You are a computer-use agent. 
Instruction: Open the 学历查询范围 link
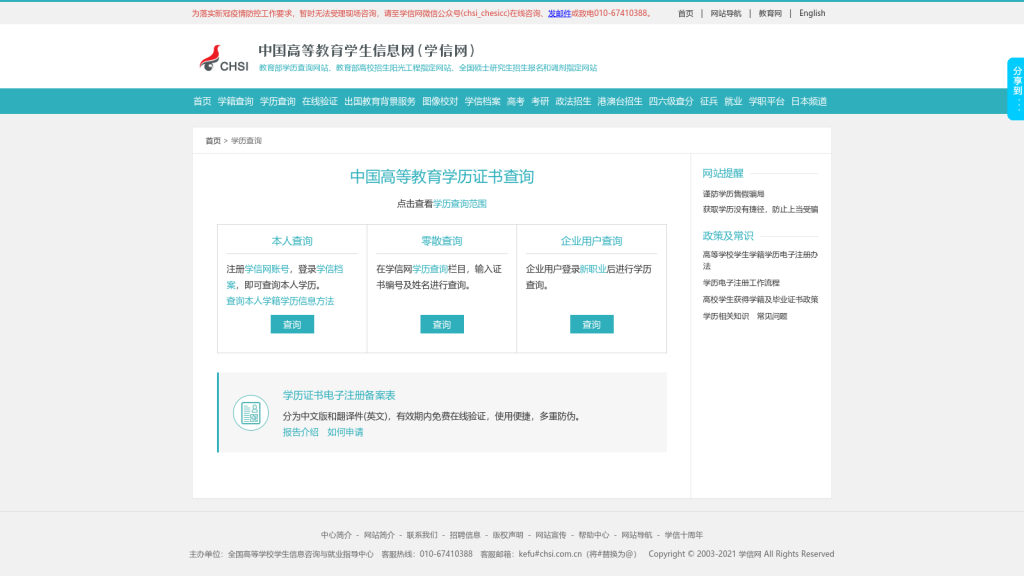tap(460, 204)
